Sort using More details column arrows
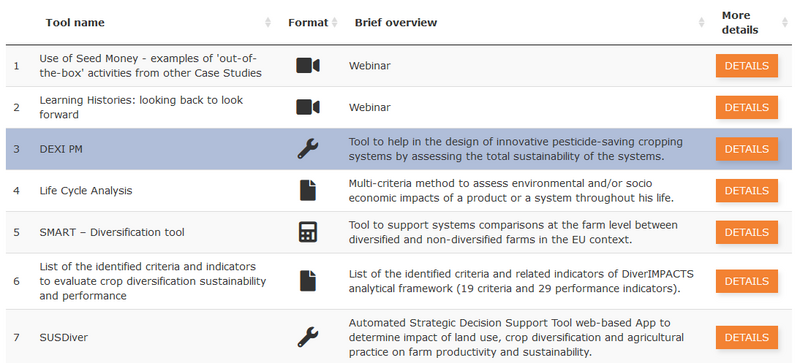 coord(785,22)
